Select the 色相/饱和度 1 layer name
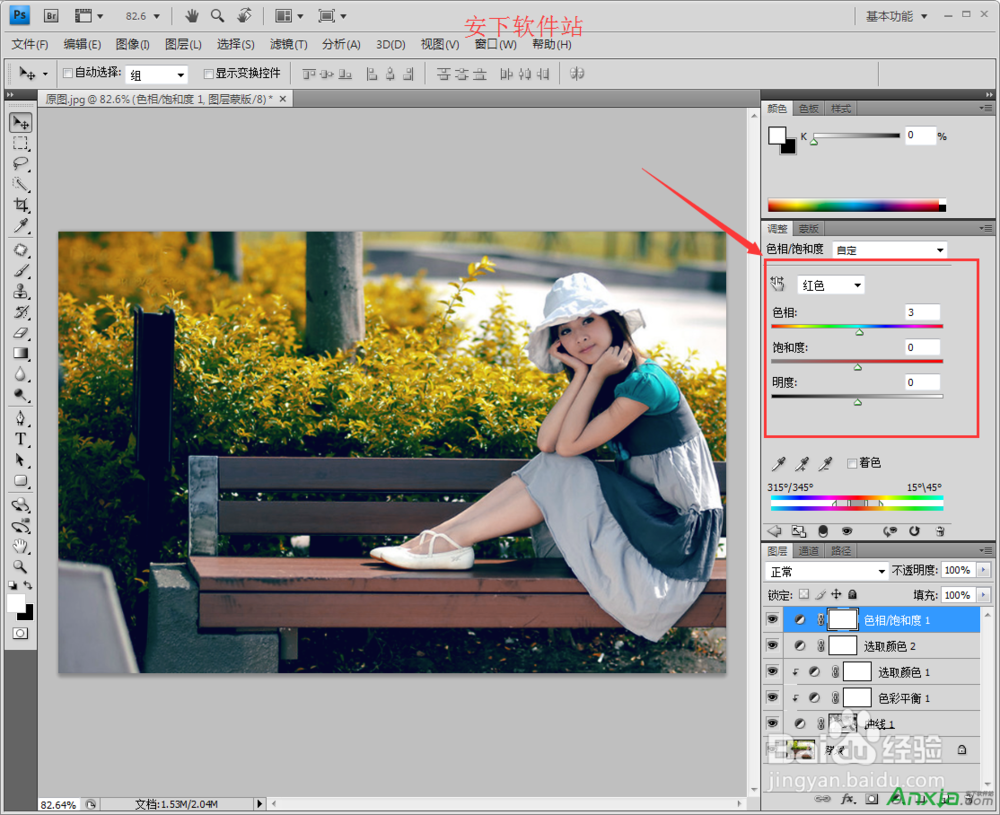This screenshot has height=815, width=1000. pos(897,620)
